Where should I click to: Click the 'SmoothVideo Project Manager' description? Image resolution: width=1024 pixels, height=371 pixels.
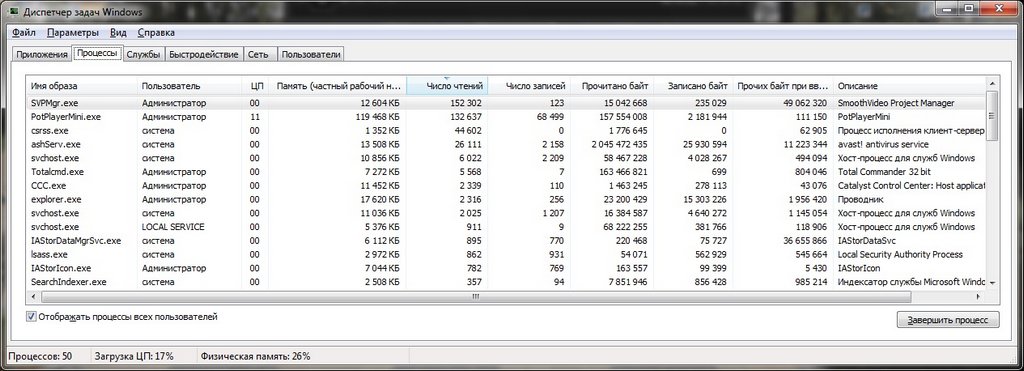pos(896,103)
